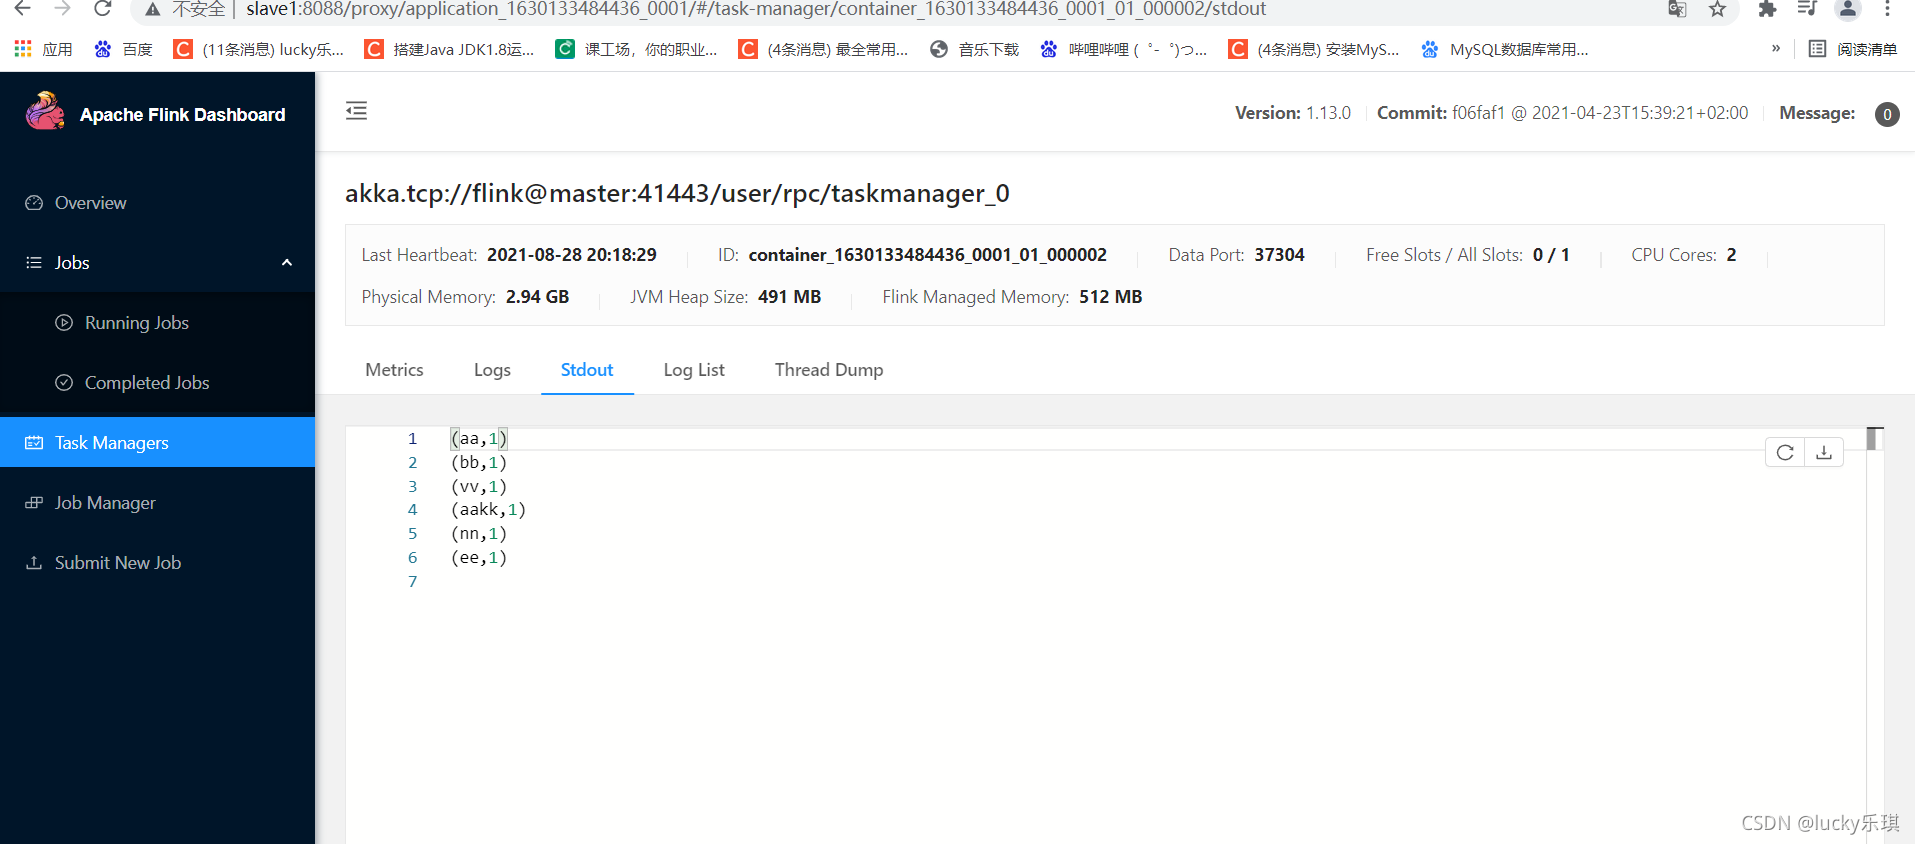Click the (aakk,1) output line
Viewport: 1915px width, 844px height.
(488, 510)
